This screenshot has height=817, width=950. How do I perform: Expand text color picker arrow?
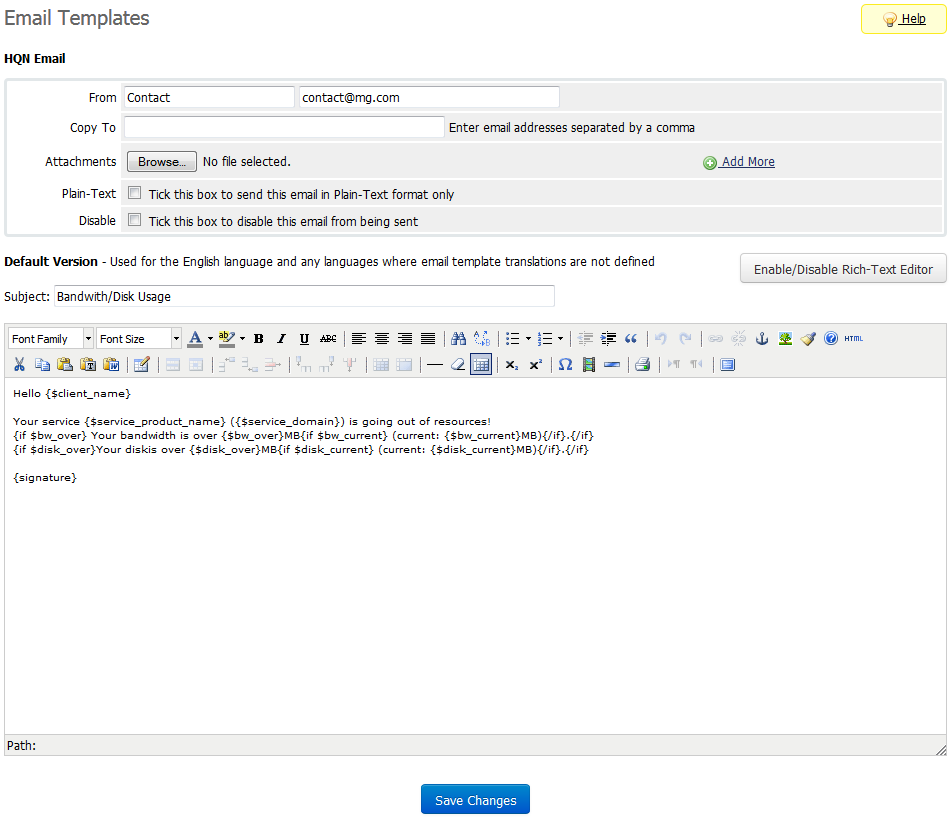tap(210, 339)
